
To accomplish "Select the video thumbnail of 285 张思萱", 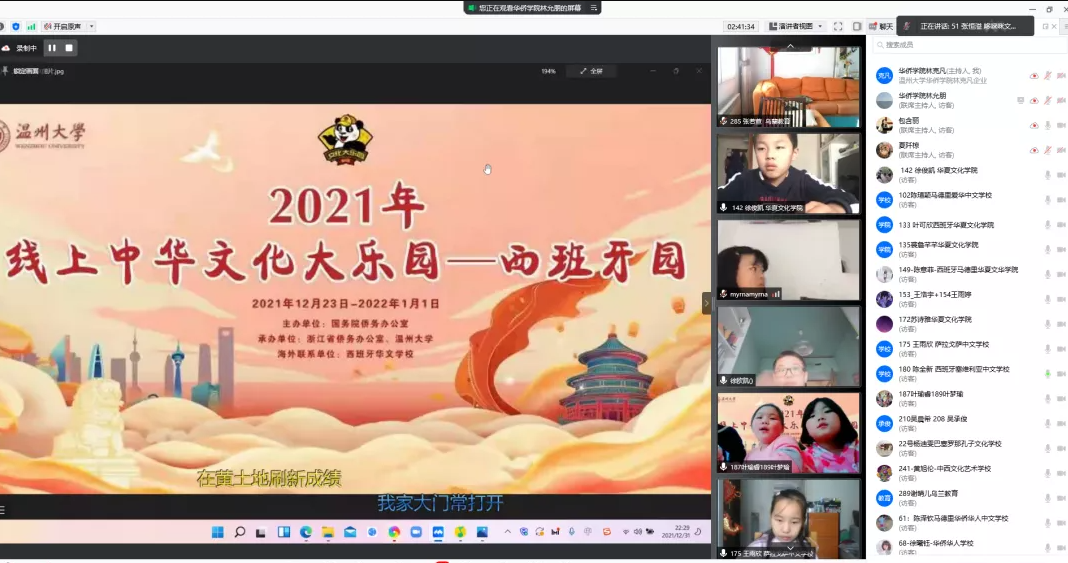I will 789,86.
